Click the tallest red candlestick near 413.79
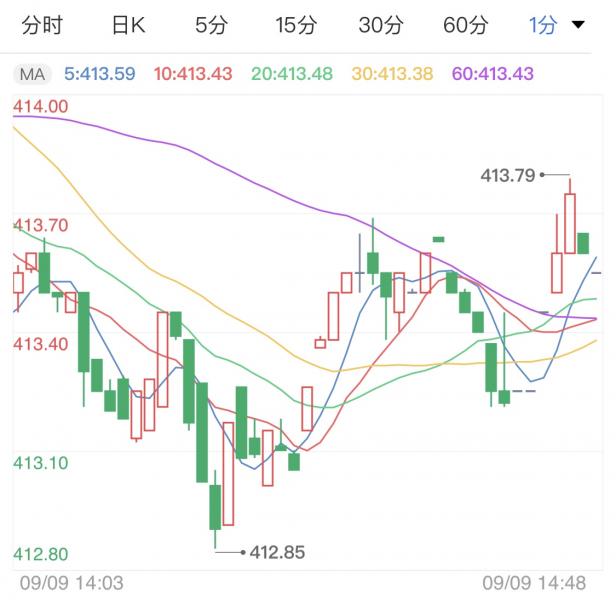The width and height of the screenshot is (616, 600). pos(570,223)
